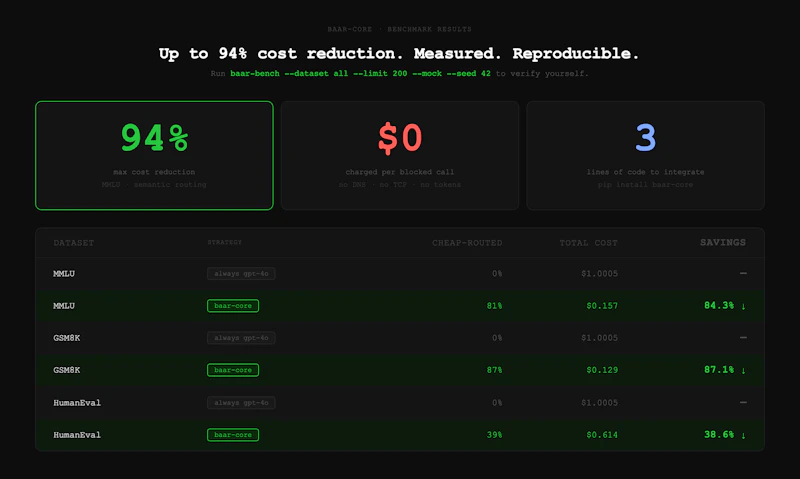Click the always gpt-4o badge for MMLU

pyautogui.click(x=241, y=273)
